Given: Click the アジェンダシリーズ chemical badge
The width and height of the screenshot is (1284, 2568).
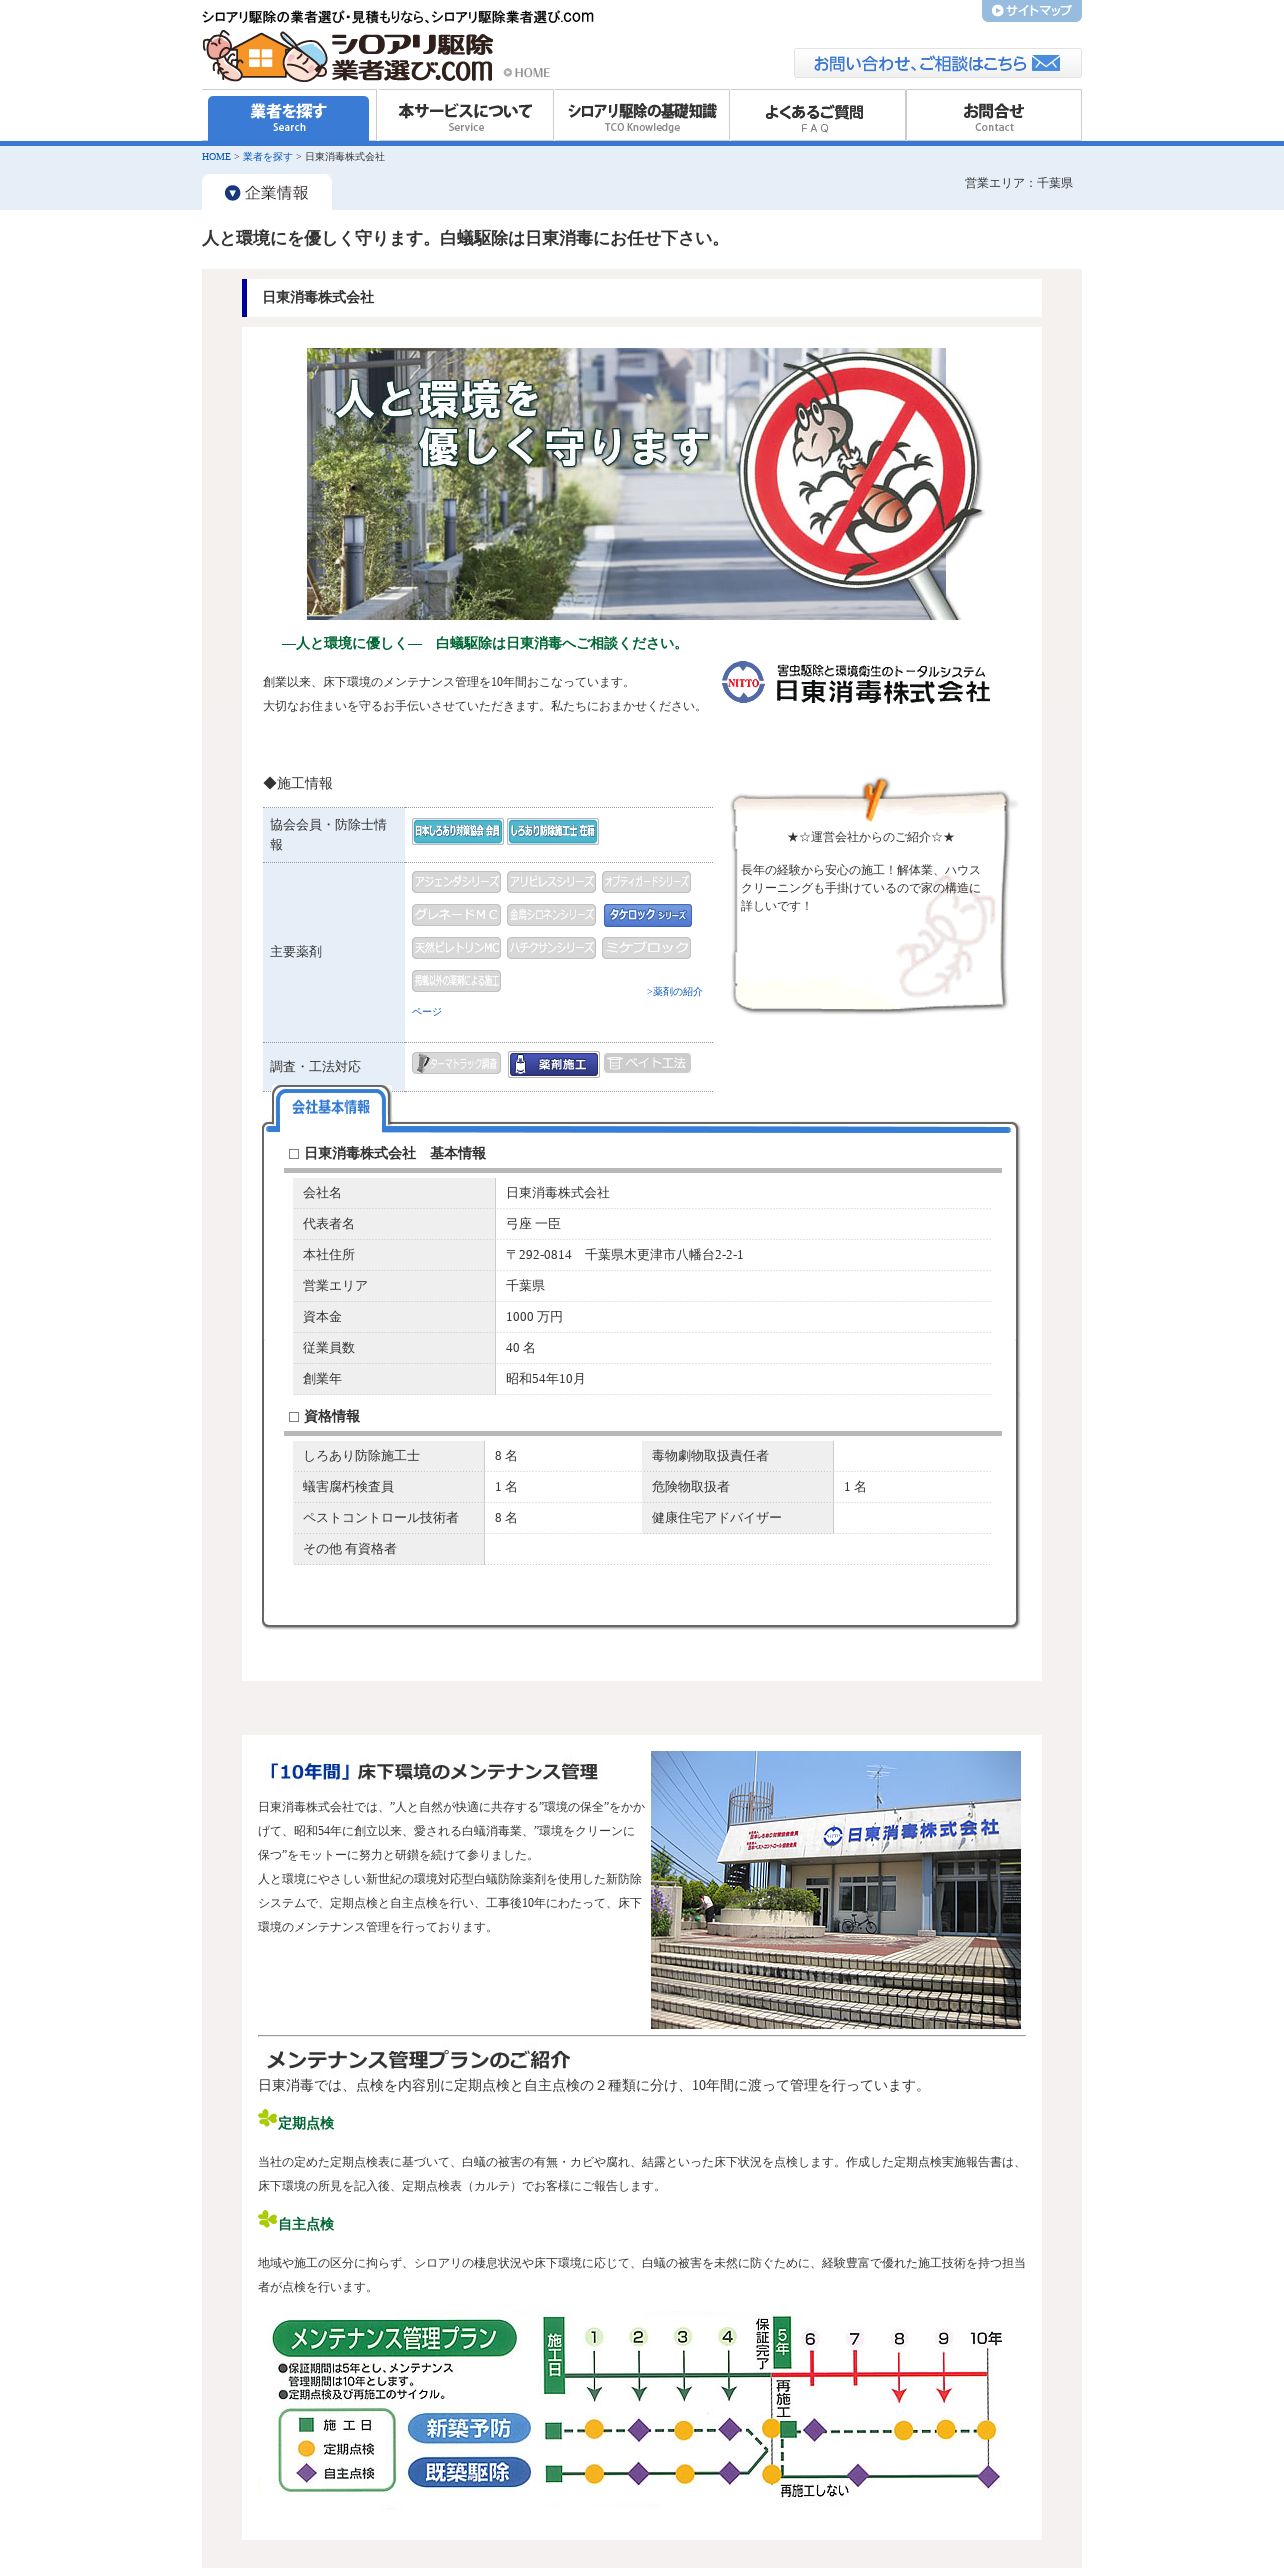Looking at the screenshot, I should 456,882.
